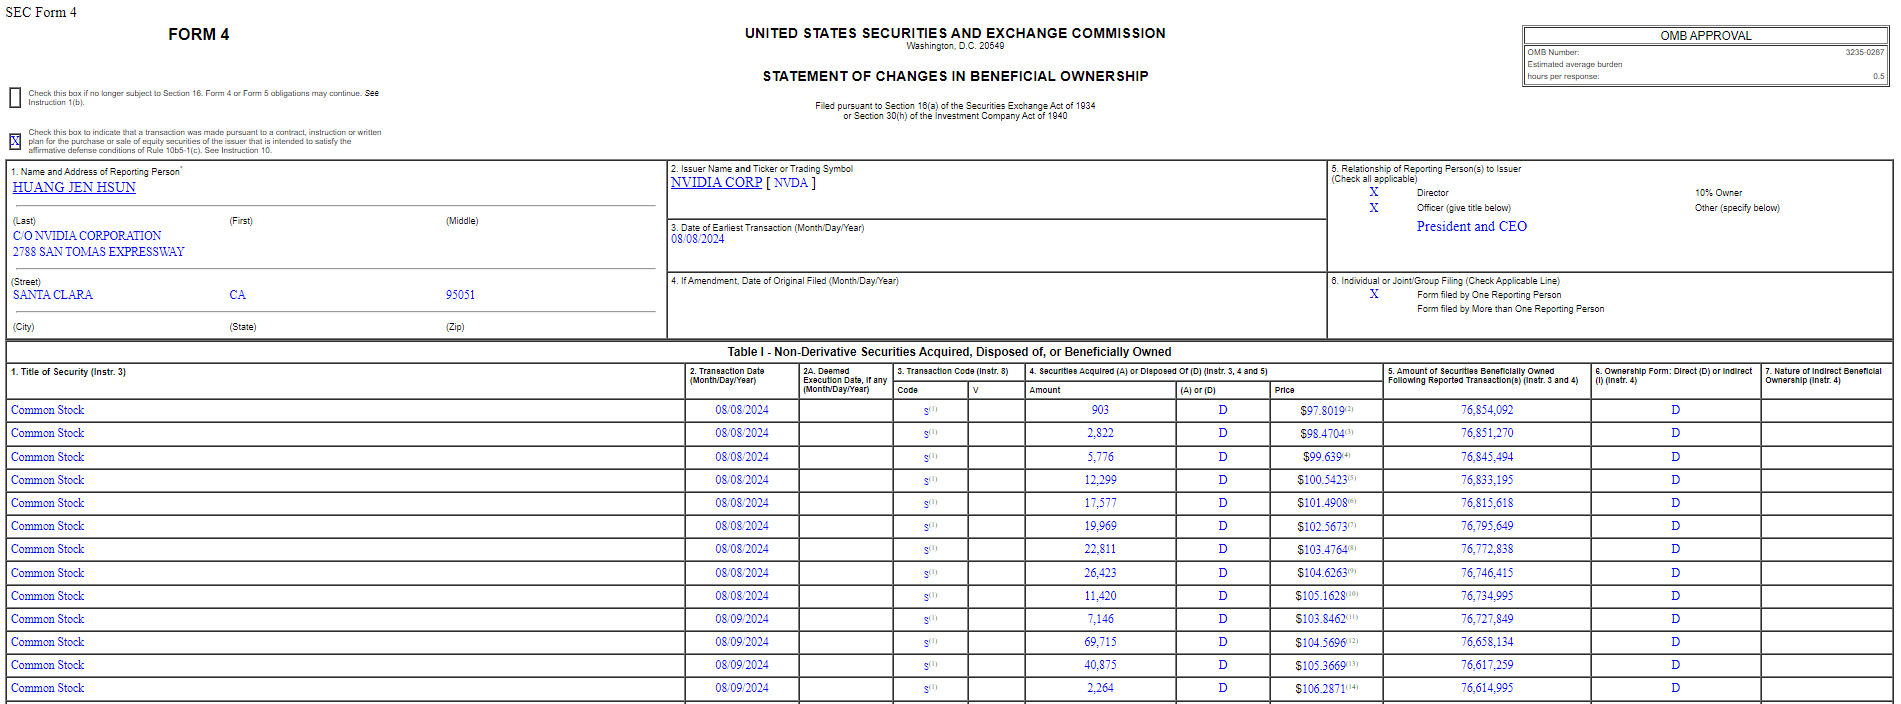Click the owned amount 76,727,849
The width and height of the screenshot is (1901, 704).
[1487, 619]
